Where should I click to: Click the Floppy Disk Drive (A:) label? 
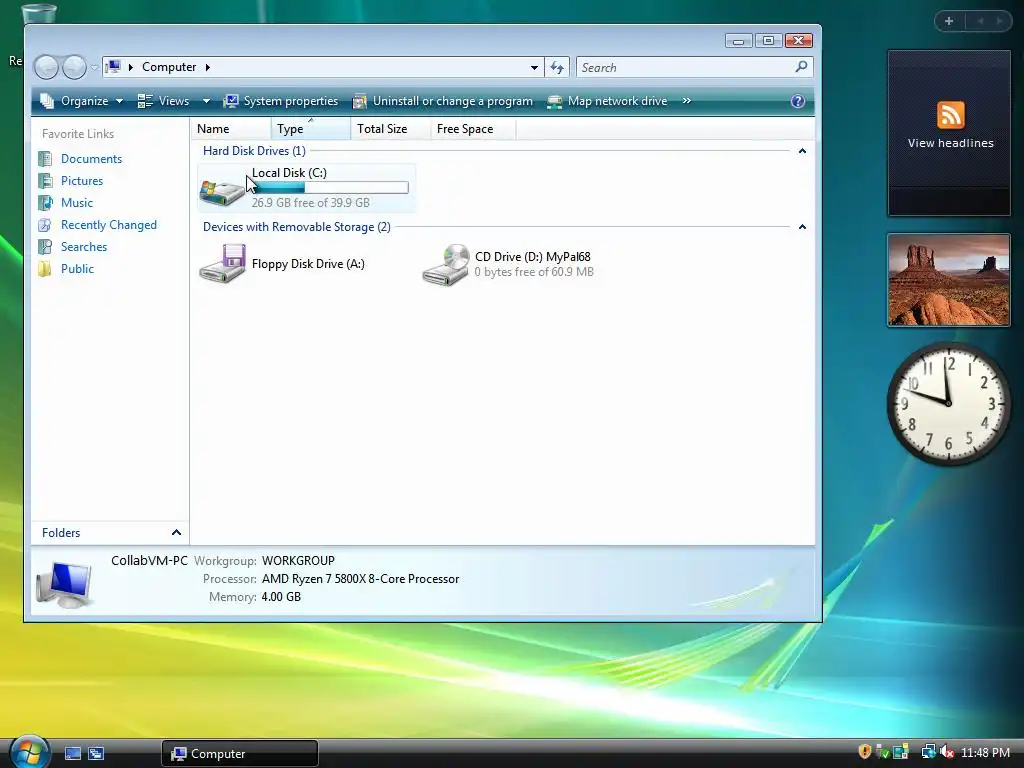[308, 264]
